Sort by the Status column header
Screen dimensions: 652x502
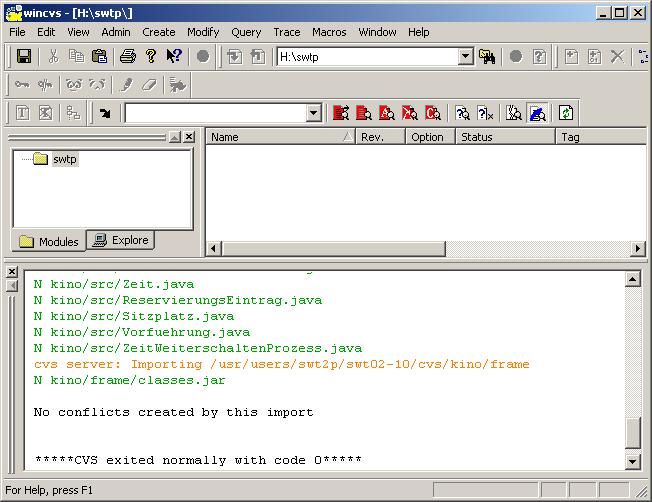(x=506, y=137)
